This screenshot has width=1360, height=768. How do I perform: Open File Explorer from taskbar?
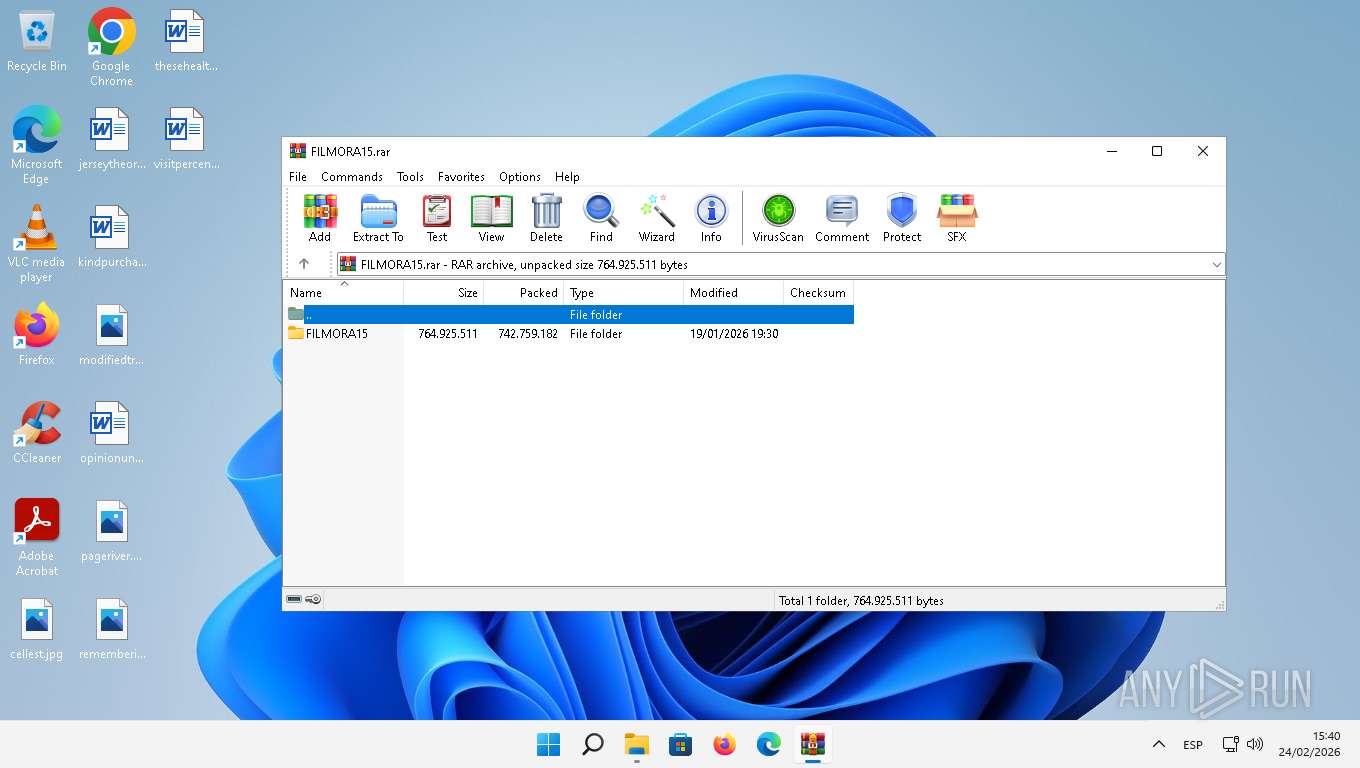click(x=636, y=744)
